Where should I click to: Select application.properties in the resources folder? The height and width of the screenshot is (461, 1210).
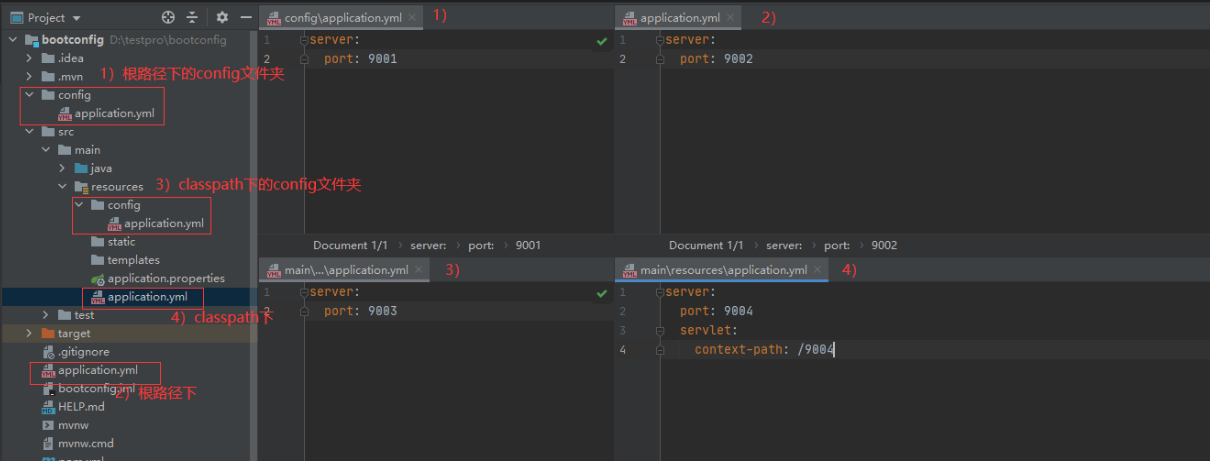coord(166,278)
